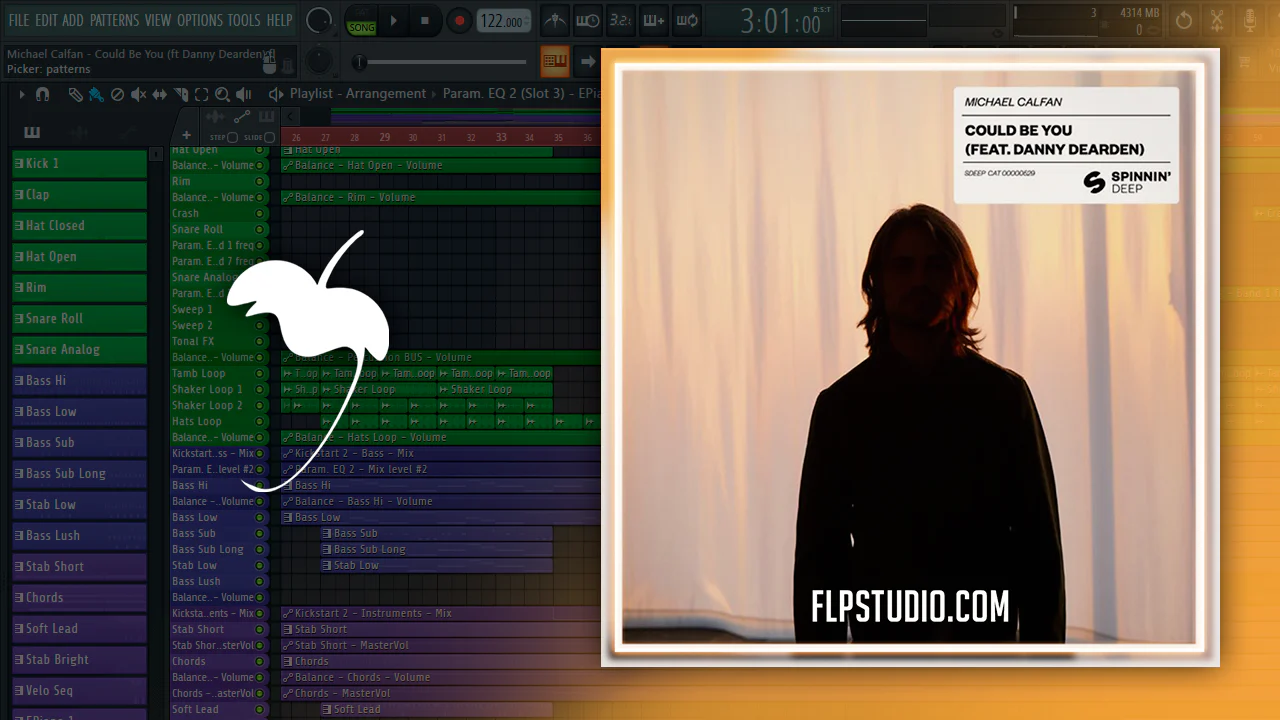Open the ADD menu

[x=73, y=20]
